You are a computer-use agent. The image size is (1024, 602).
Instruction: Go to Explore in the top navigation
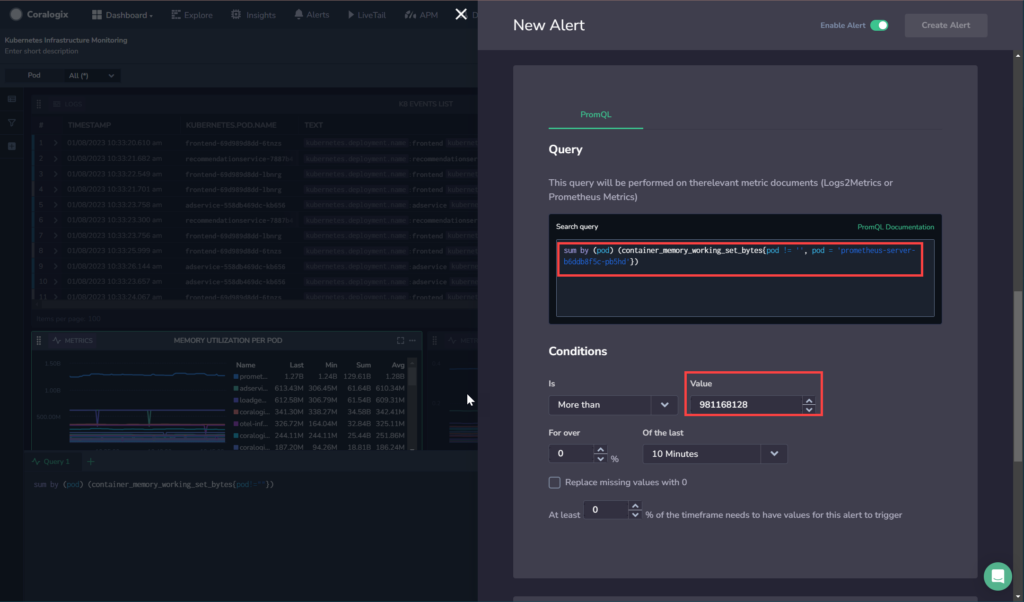(x=191, y=14)
